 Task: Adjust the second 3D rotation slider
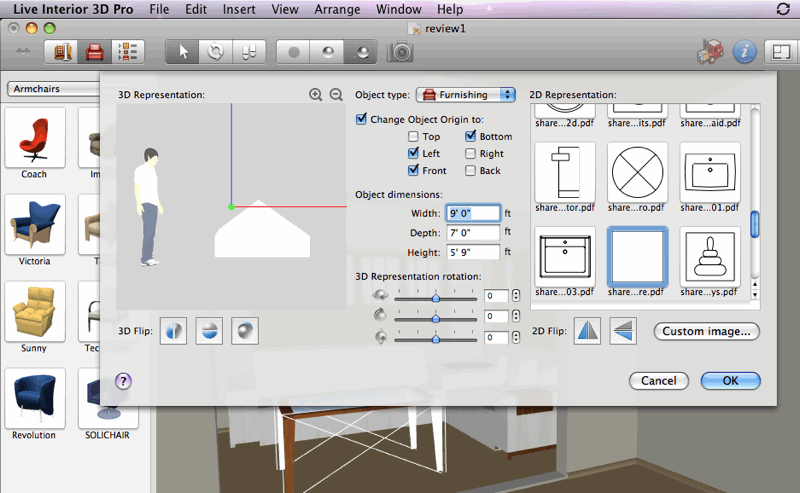[x=435, y=318]
